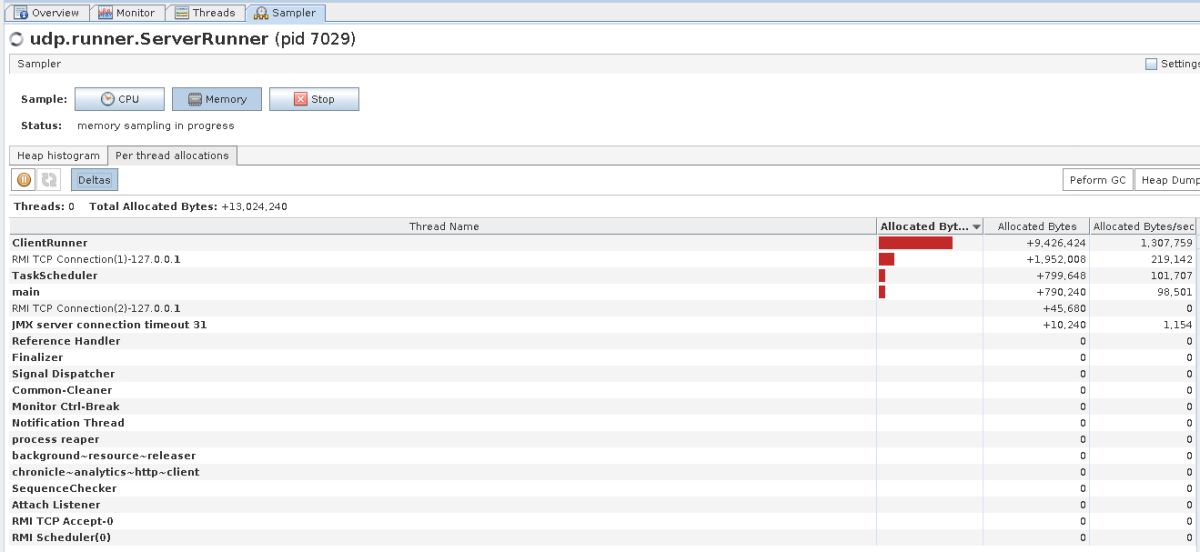Sort by Allocated Bytes column header

[x=1037, y=226]
